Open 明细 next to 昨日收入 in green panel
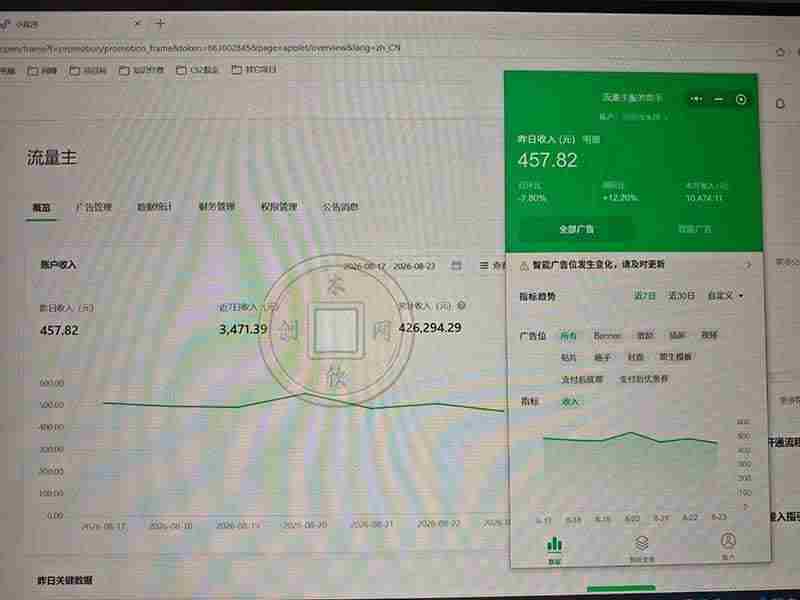Image resolution: width=800 pixels, height=600 pixels. pos(591,139)
